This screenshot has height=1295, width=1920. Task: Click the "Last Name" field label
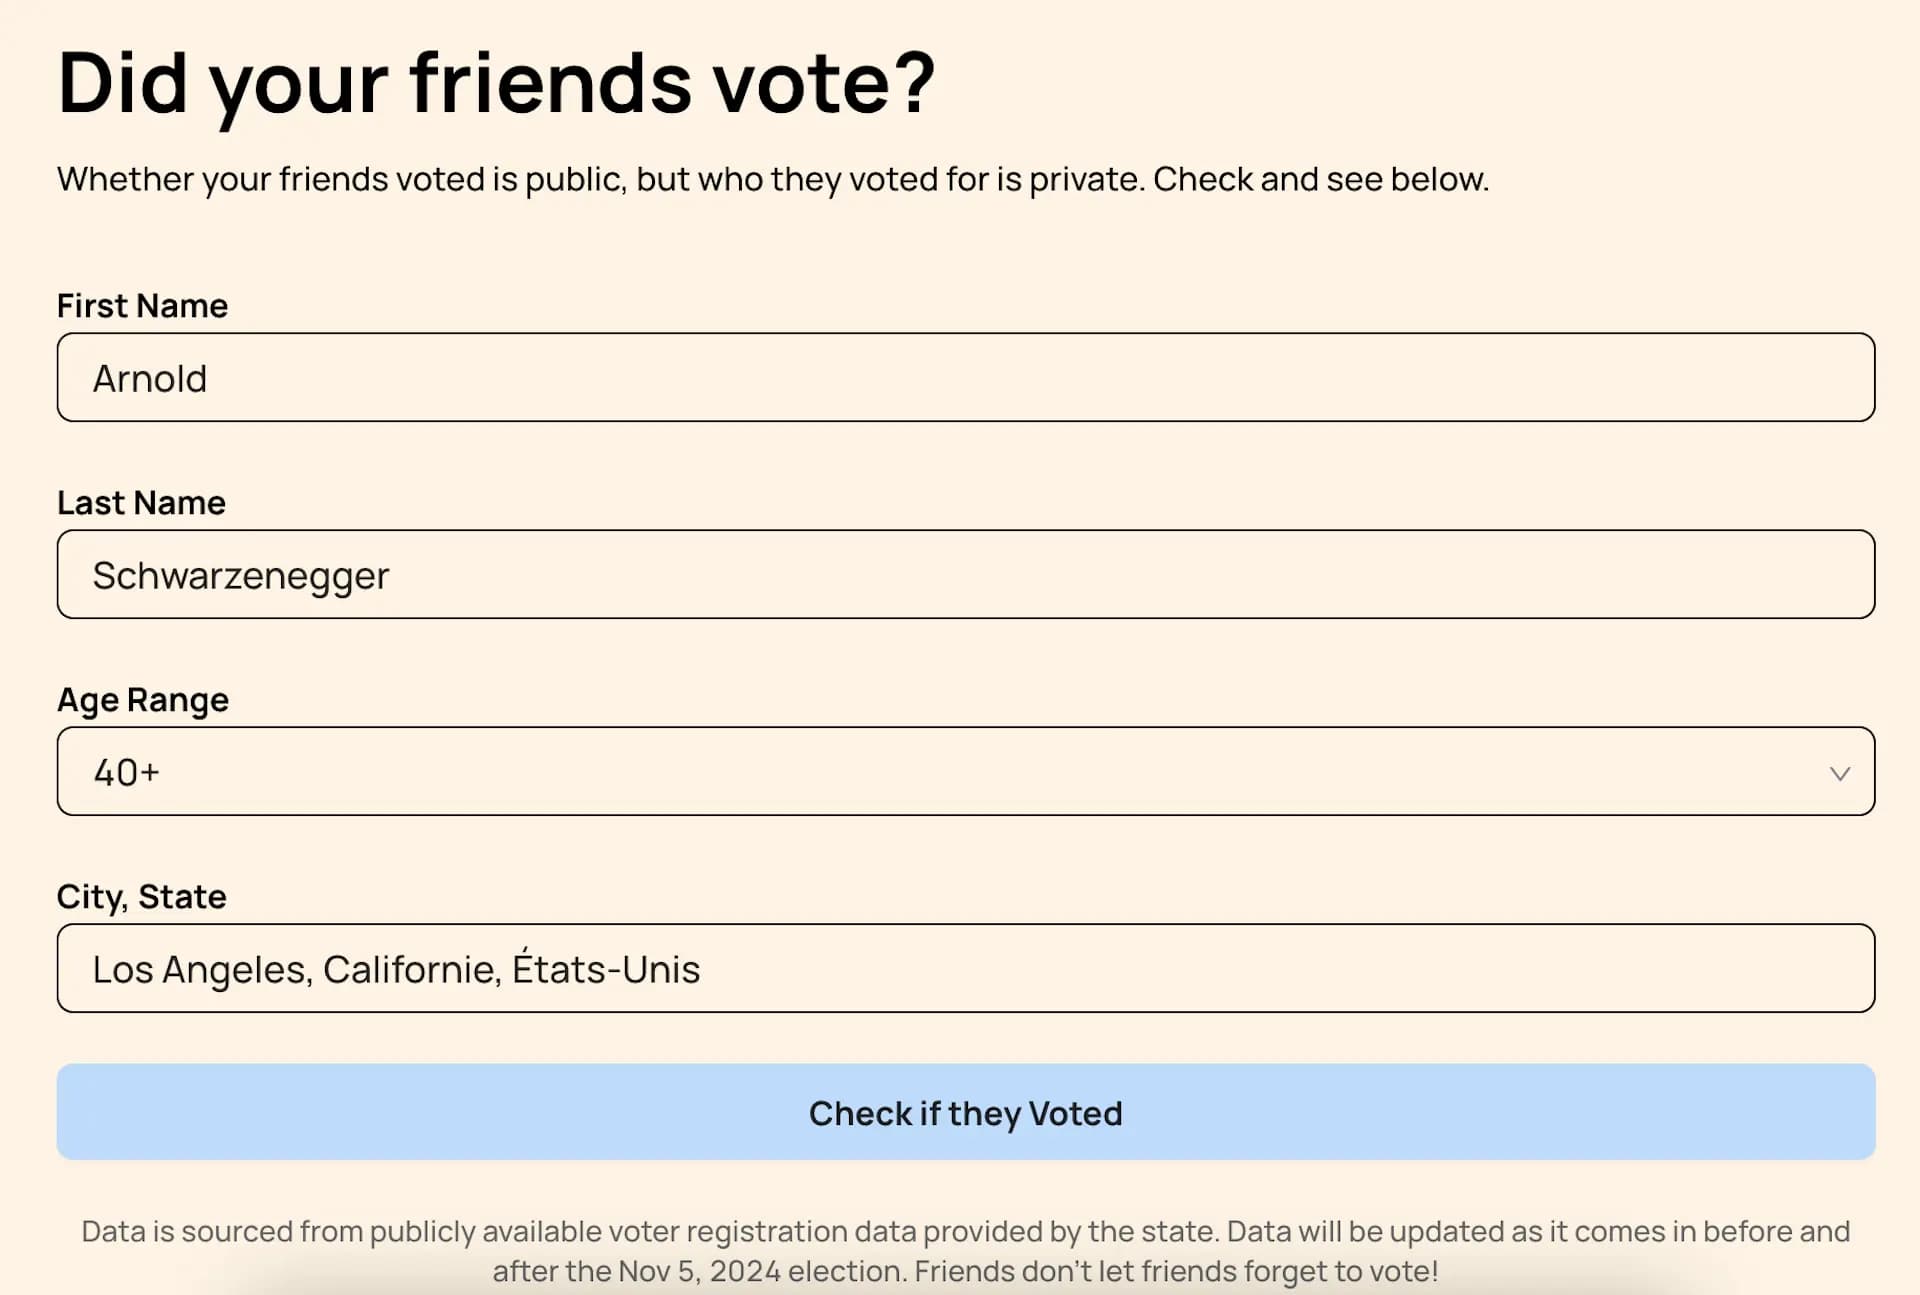(x=141, y=502)
